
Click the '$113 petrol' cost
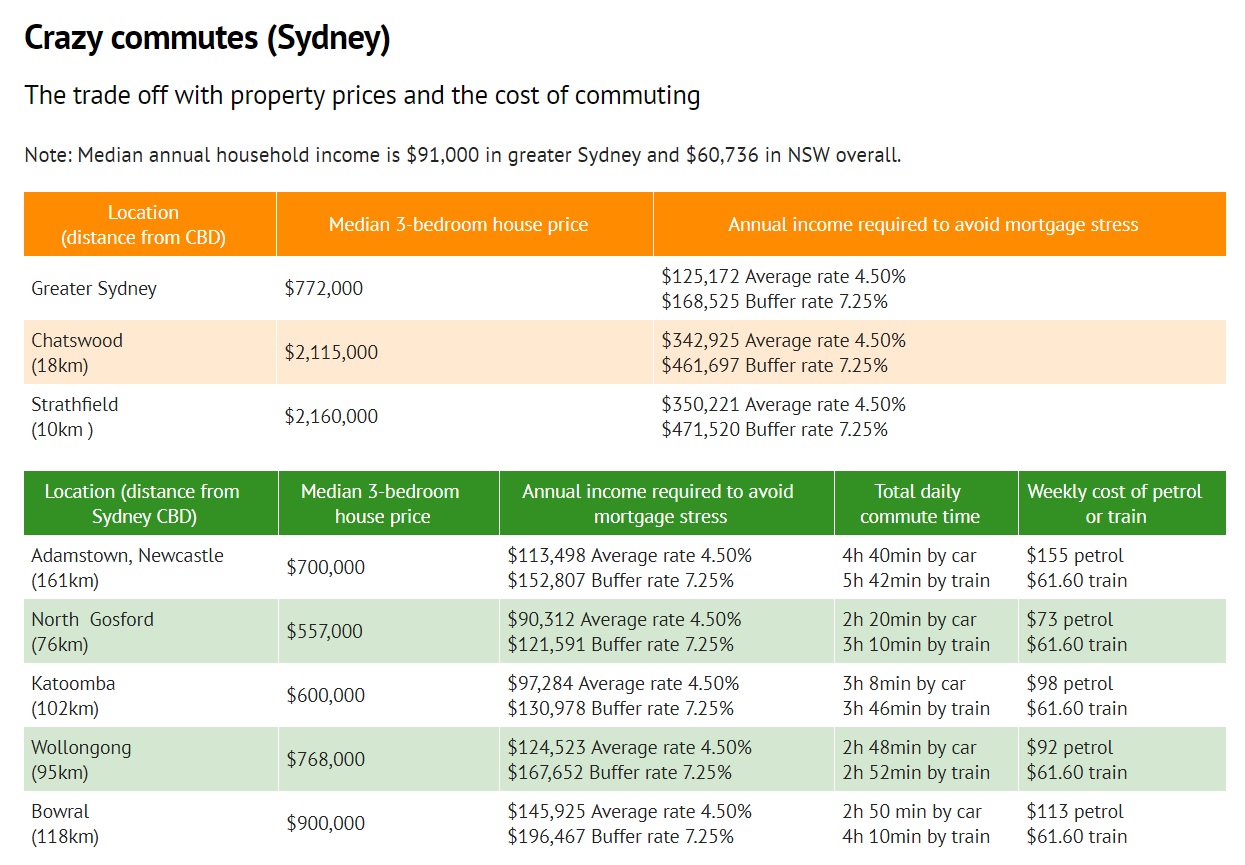point(1075,812)
